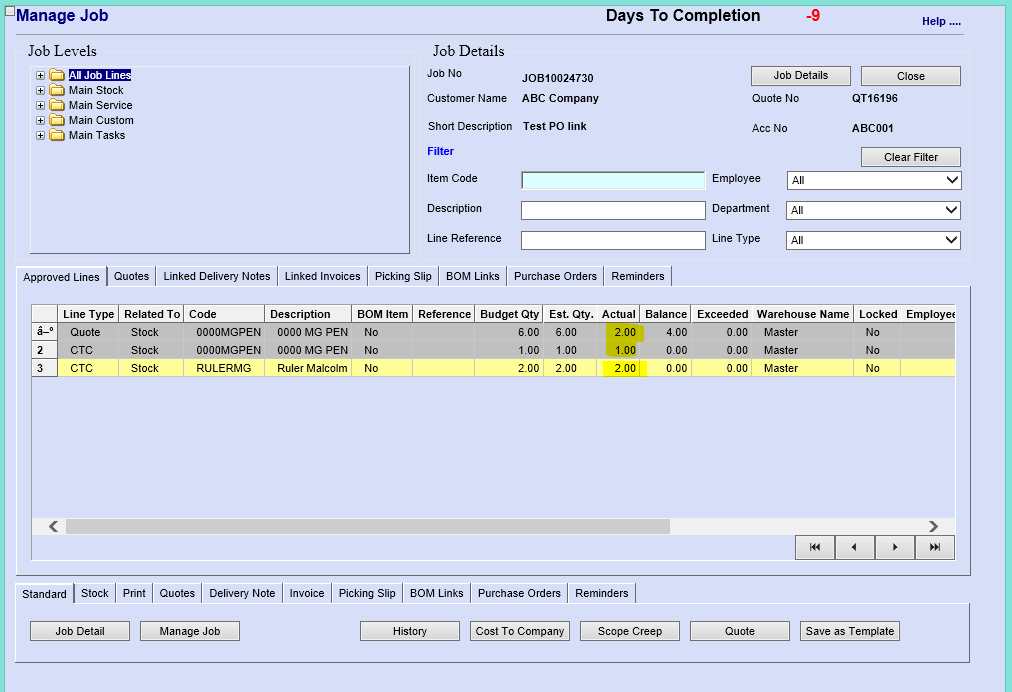Toggle the checkbox beside Manage Job title
This screenshot has height=692, width=1012.
click(10, 11)
